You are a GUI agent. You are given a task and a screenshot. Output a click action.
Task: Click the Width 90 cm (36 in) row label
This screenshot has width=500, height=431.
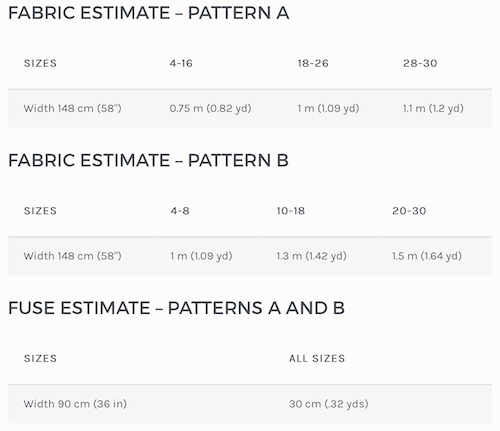click(x=75, y=404)
